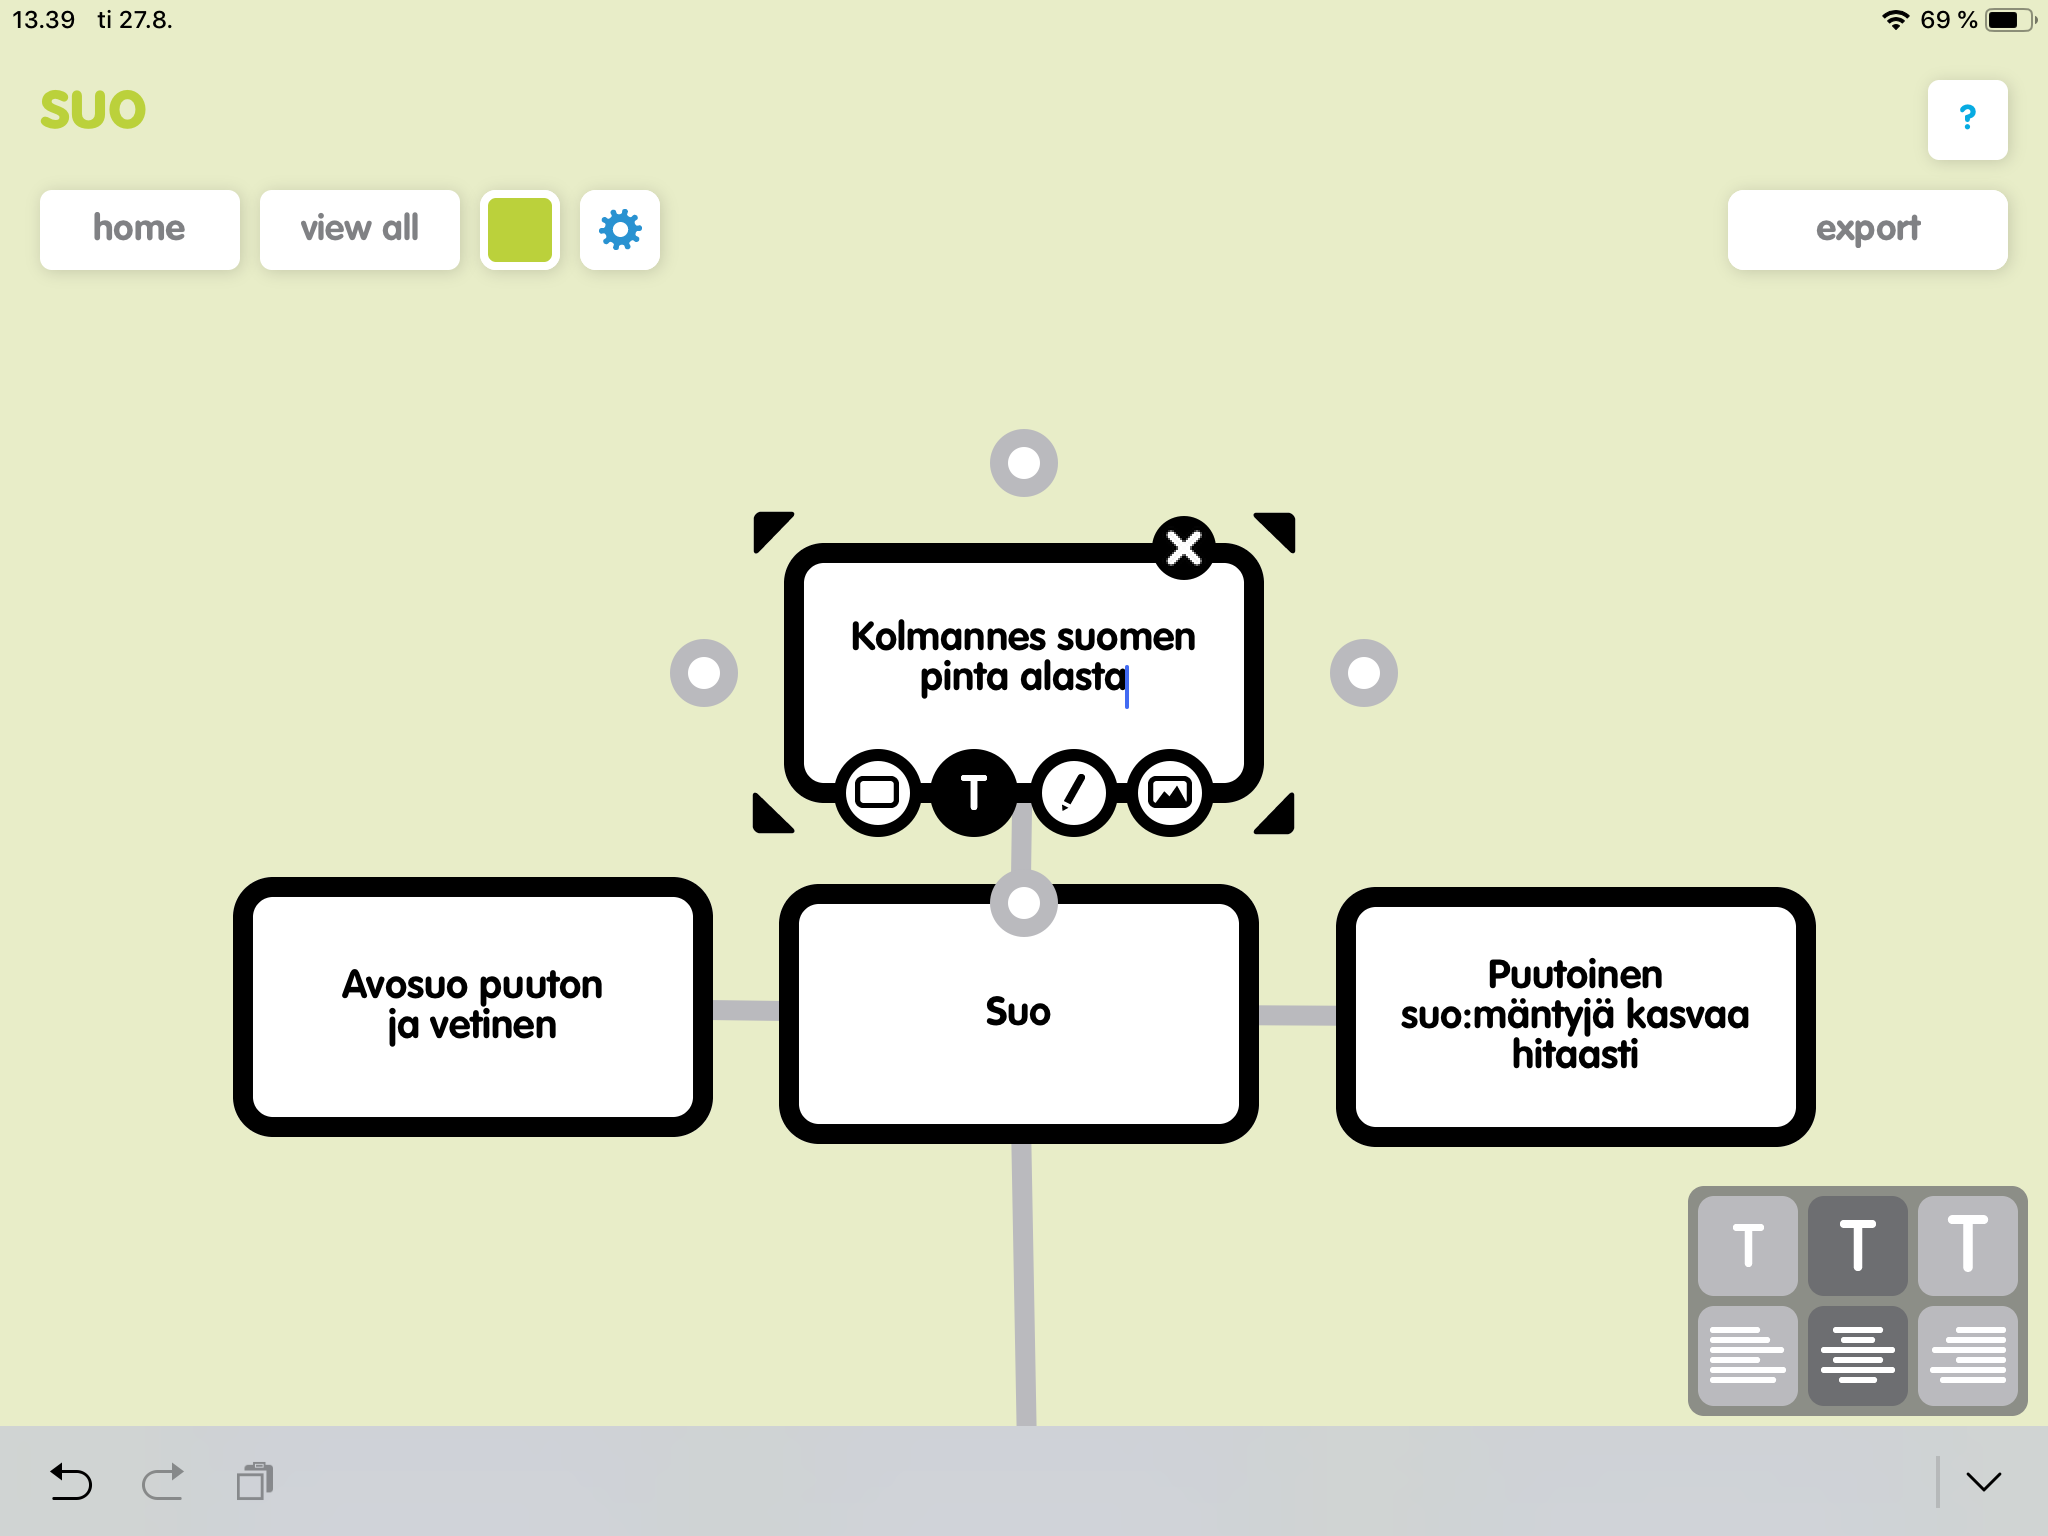Open the insert image icon
The image size is (2048, 1536).
tap(1170, 793)
